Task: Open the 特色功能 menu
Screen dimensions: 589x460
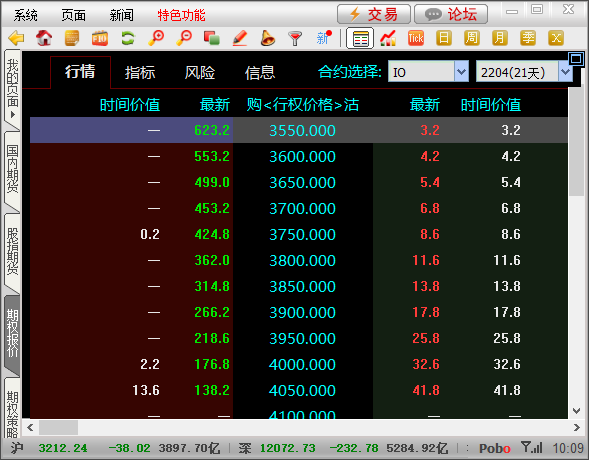Action: click(x=181, y=15)
